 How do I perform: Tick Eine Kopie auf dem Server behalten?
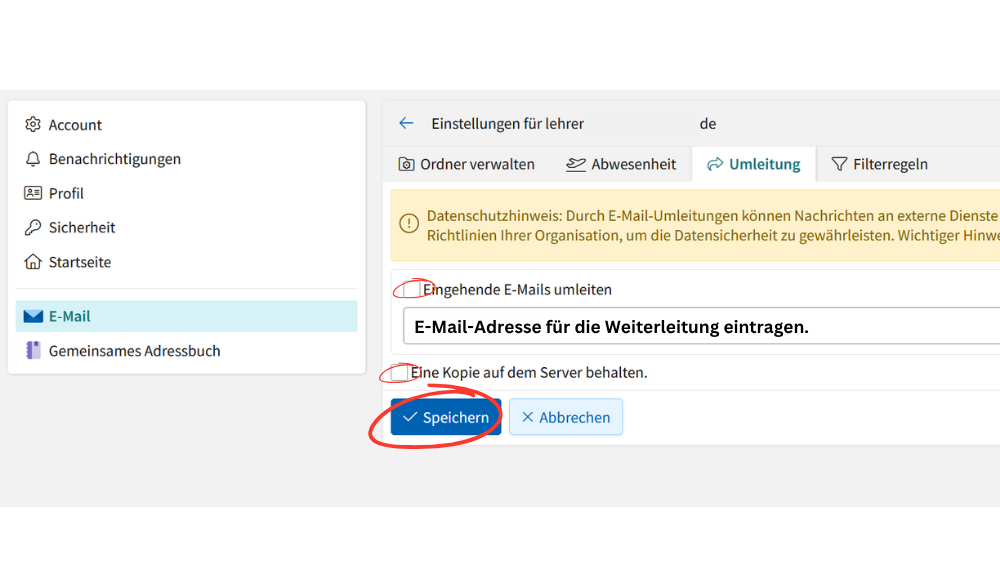(x=399, y=372)
